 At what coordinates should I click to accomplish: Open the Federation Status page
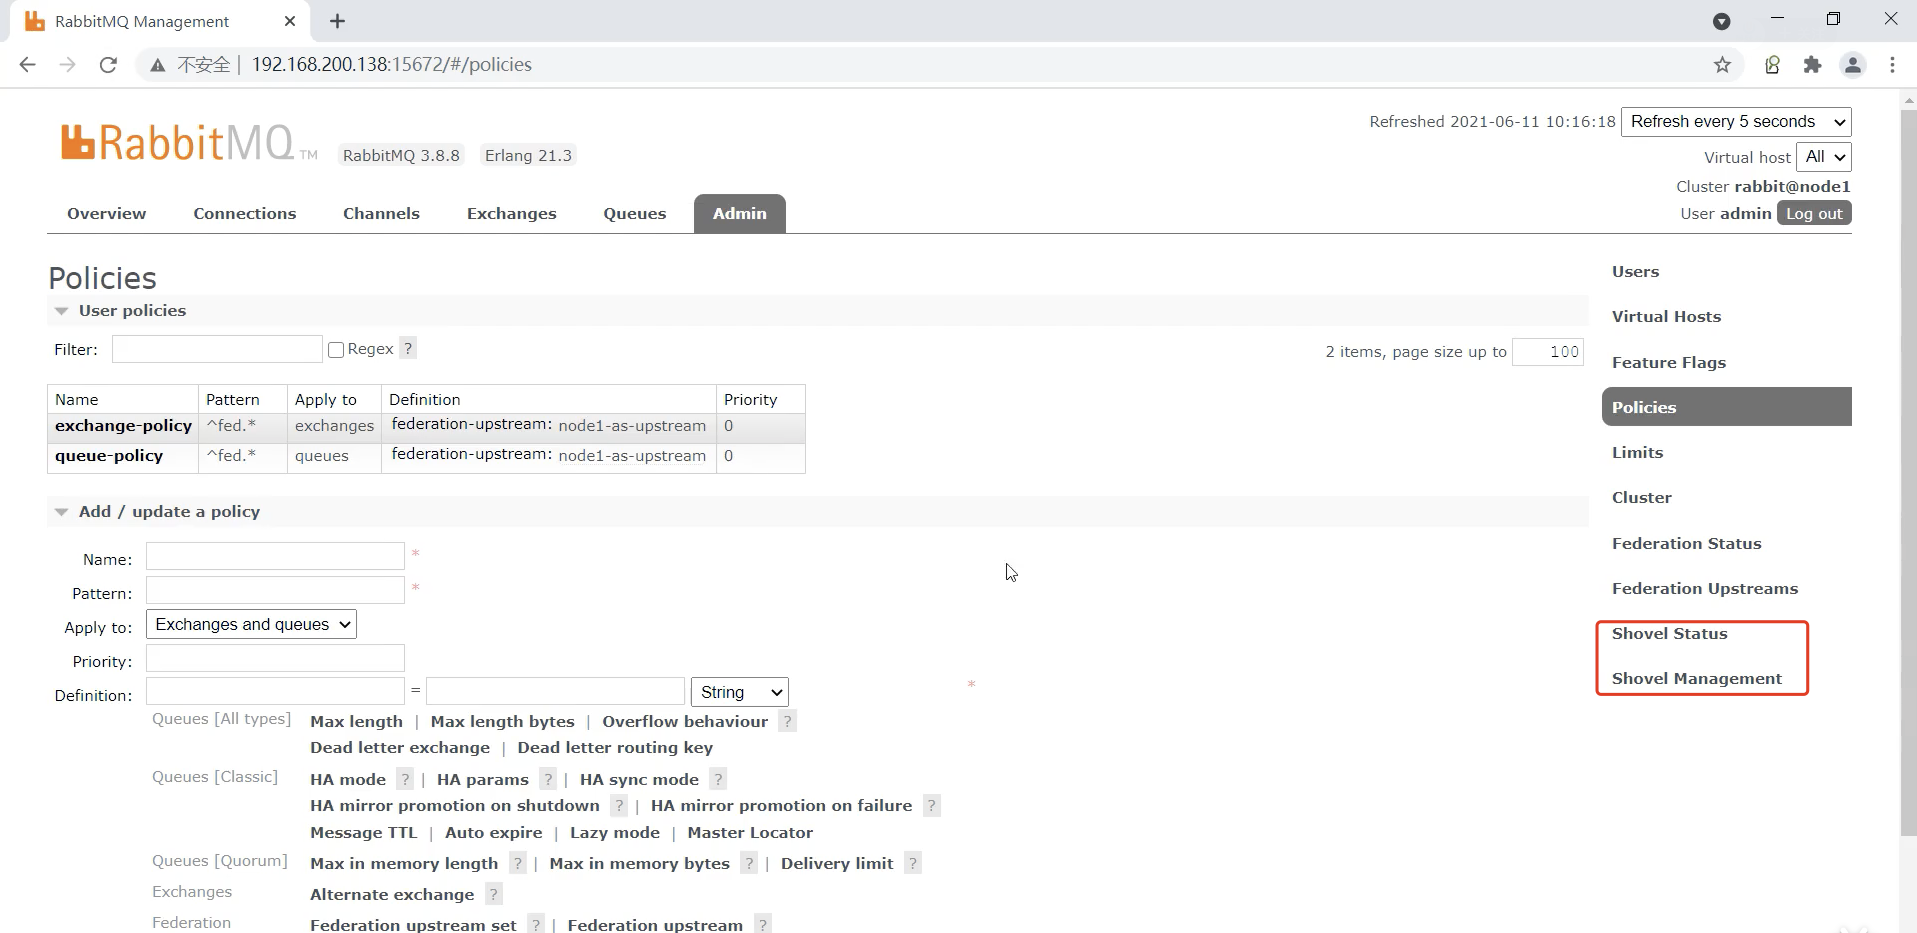[1686, 544]
